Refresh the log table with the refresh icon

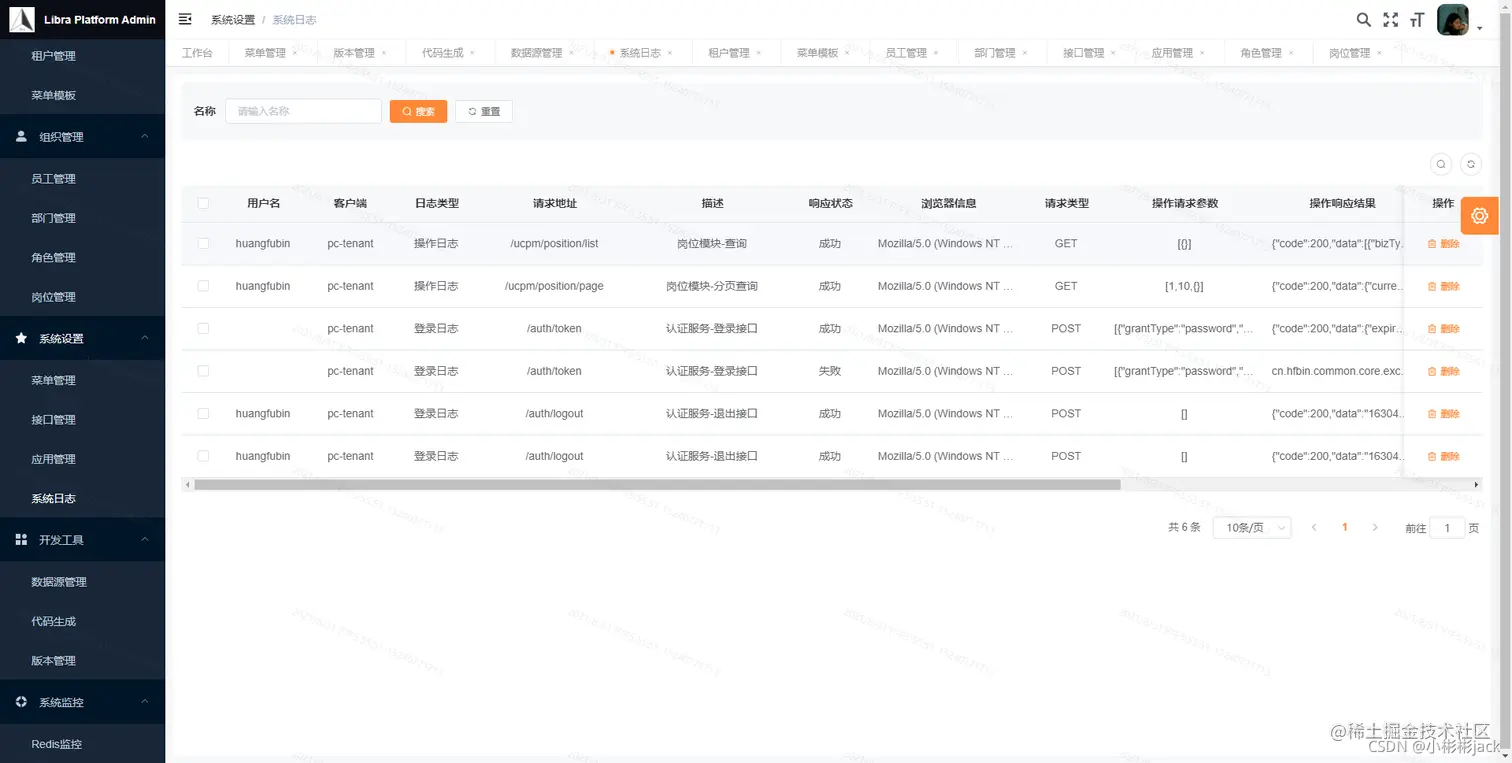coord(1470,163)
